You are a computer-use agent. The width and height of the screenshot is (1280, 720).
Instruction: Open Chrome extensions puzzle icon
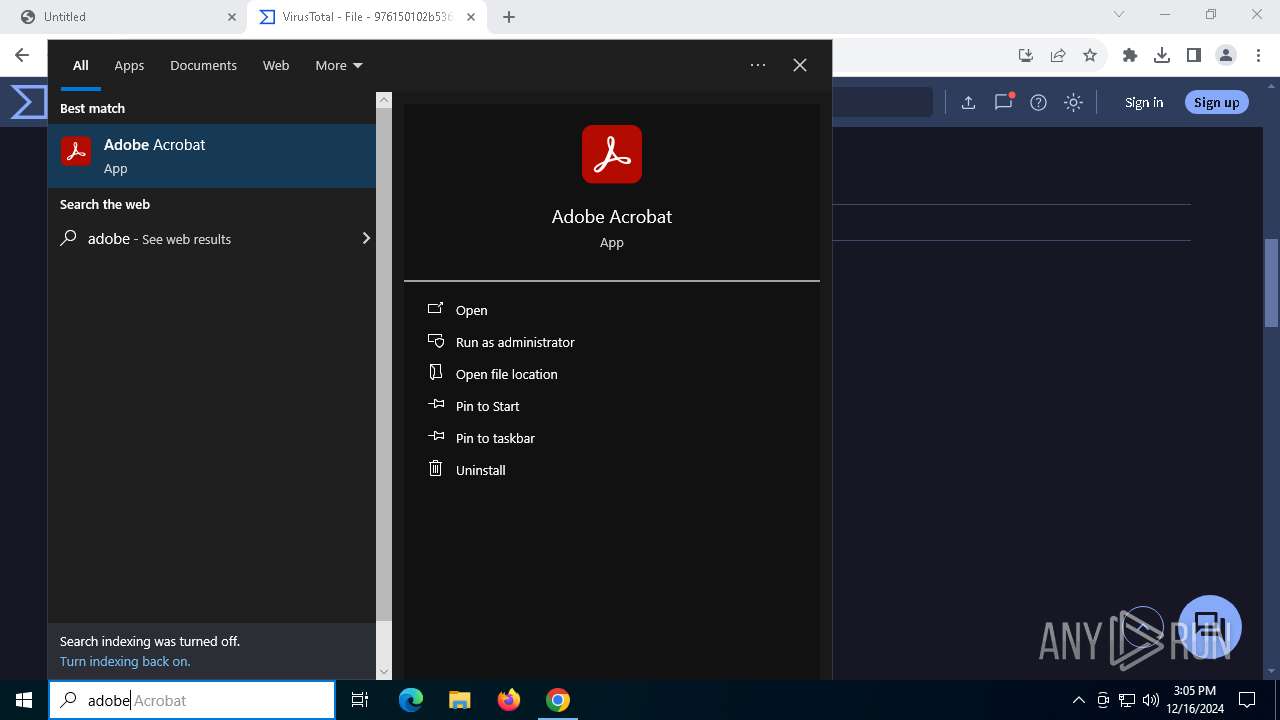(x=1130, y=55)
